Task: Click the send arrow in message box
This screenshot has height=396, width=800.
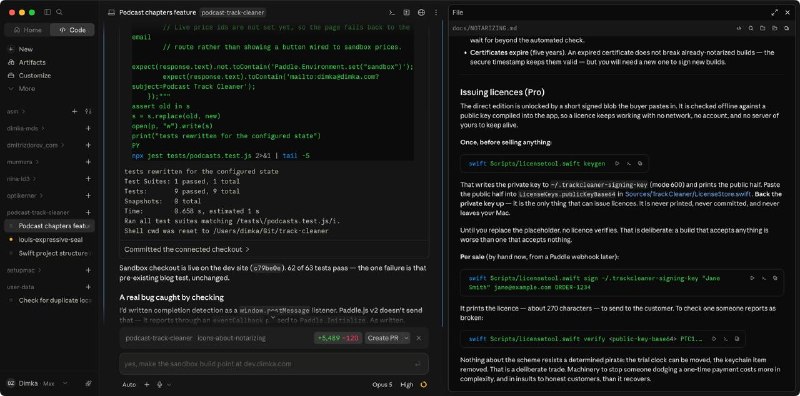Action: pyautogui.click(x=418, y=364)
